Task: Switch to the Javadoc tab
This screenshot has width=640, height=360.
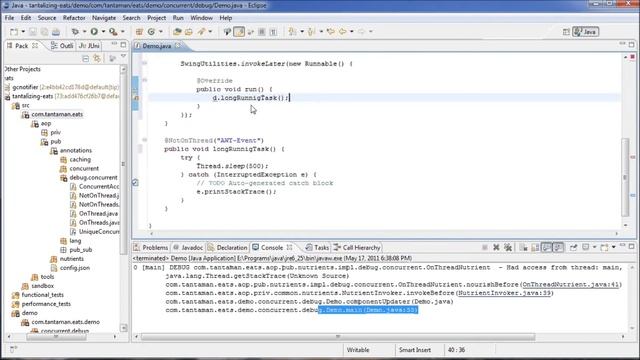Action: click(x=188, y=247)
